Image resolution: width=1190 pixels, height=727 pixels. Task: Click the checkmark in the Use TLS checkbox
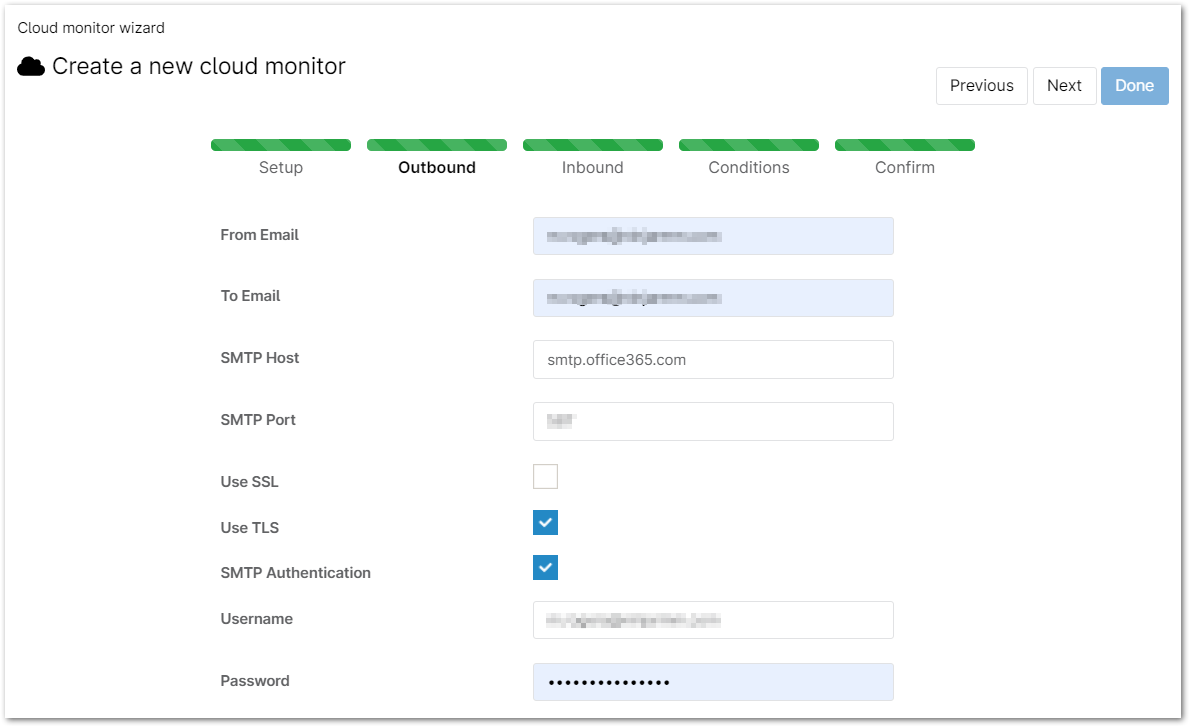(545, 522)
